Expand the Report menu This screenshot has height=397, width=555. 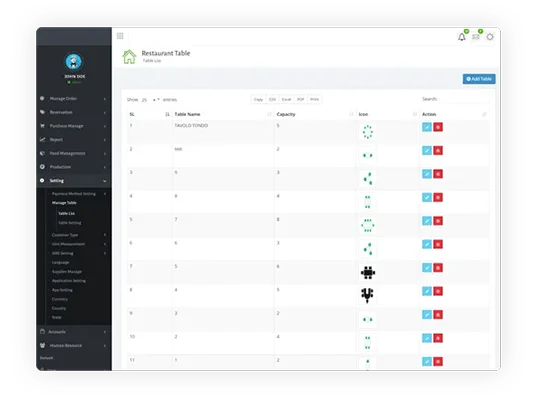coord(74,140)
